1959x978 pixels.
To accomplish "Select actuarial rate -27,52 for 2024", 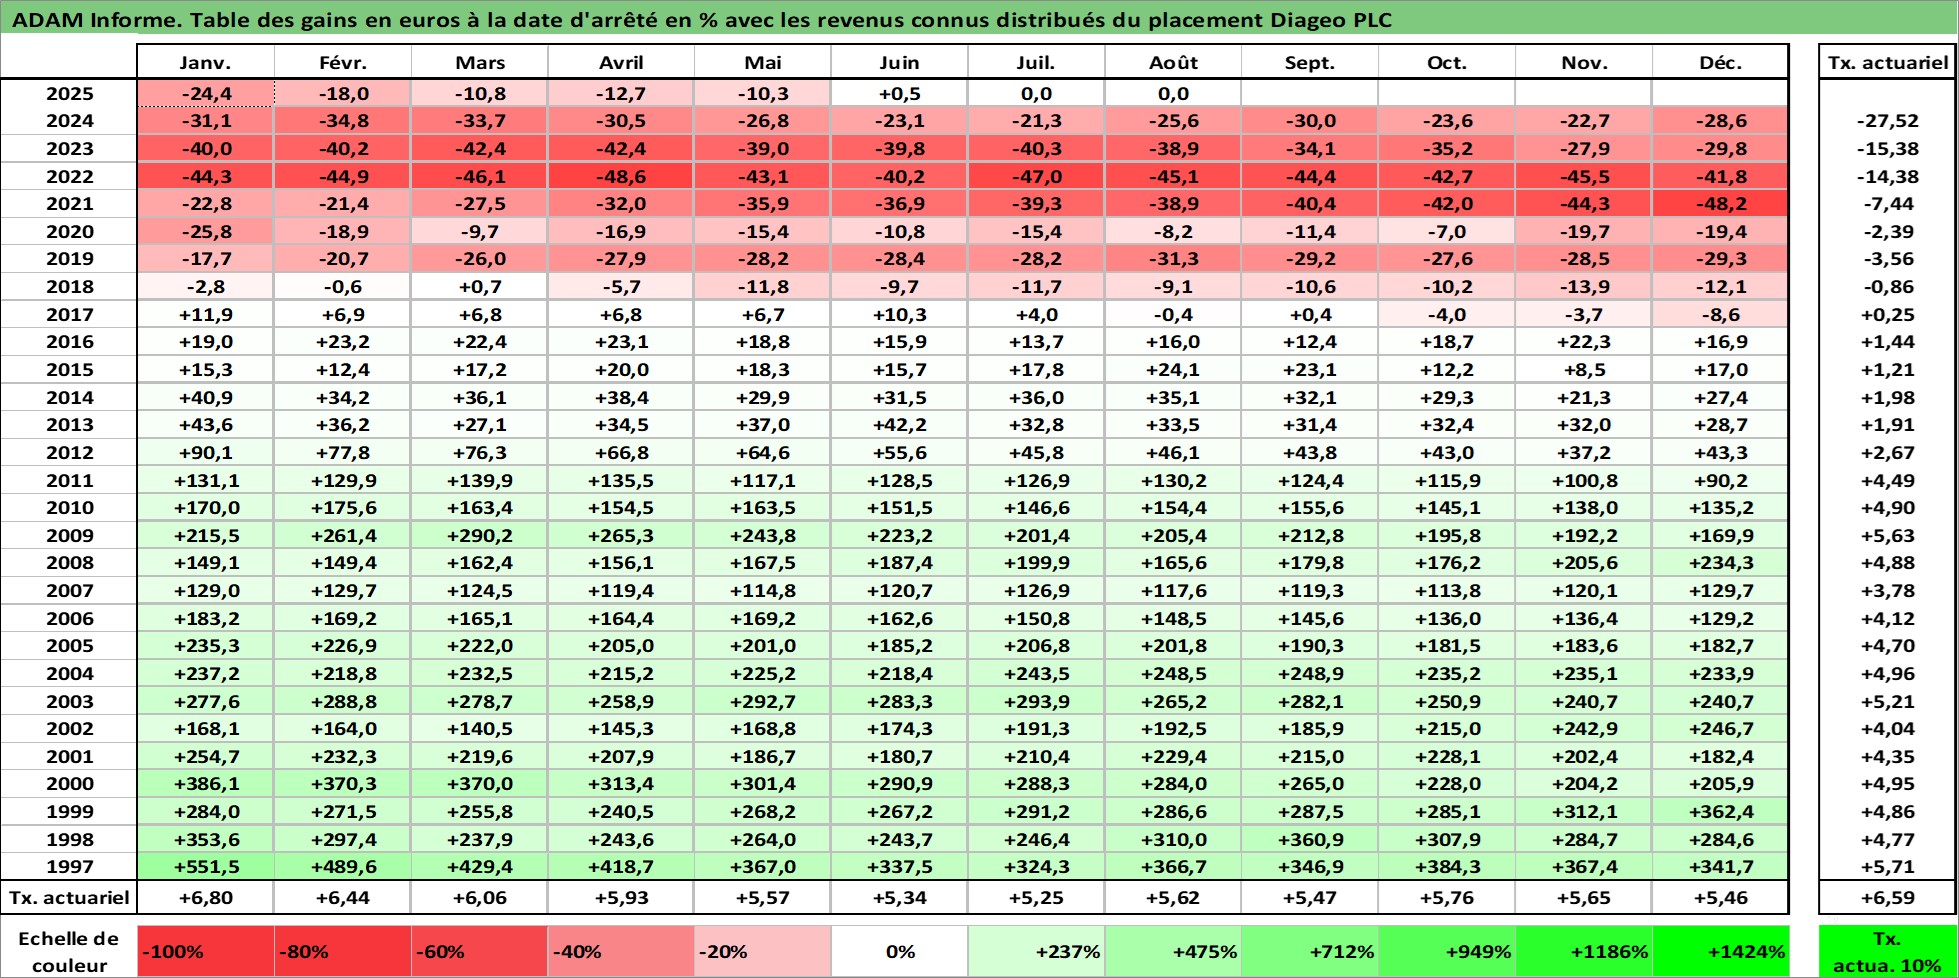I will point(1887,120).
